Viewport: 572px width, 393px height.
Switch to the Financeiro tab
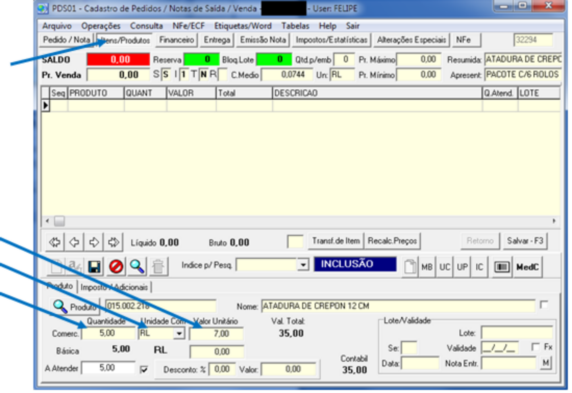coord(177,40)
